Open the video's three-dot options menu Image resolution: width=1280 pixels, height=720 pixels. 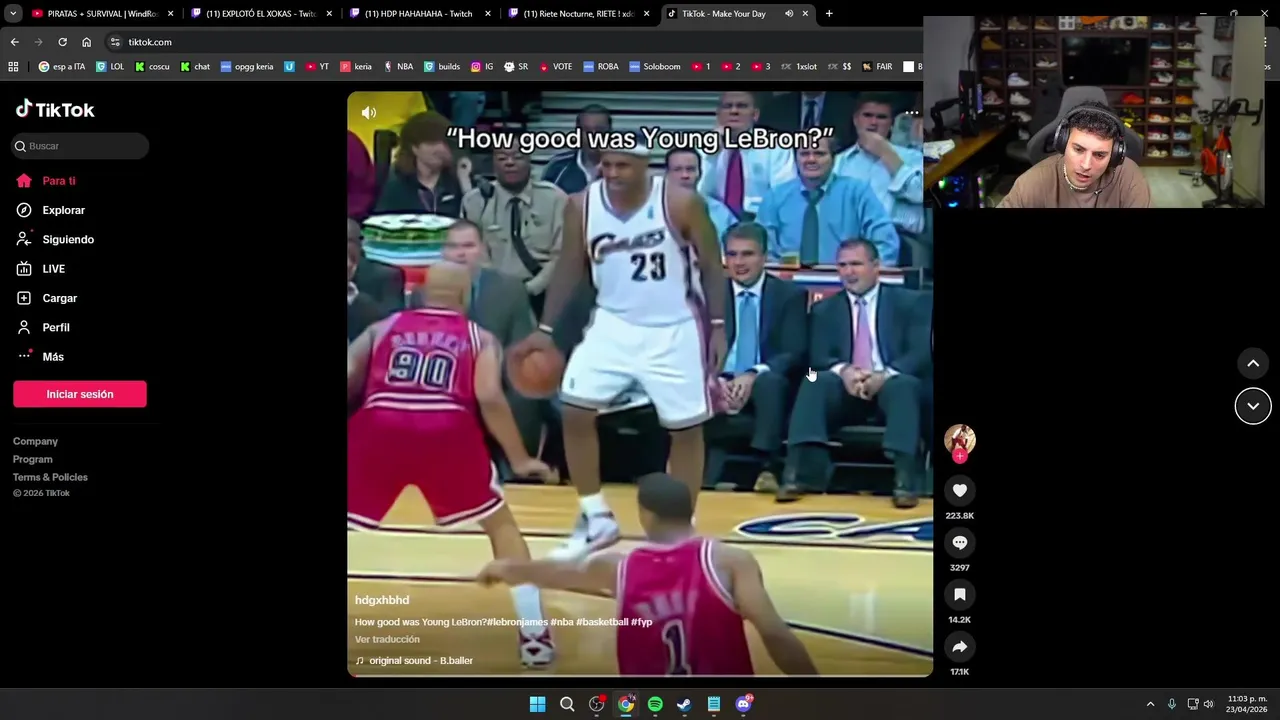911,113
